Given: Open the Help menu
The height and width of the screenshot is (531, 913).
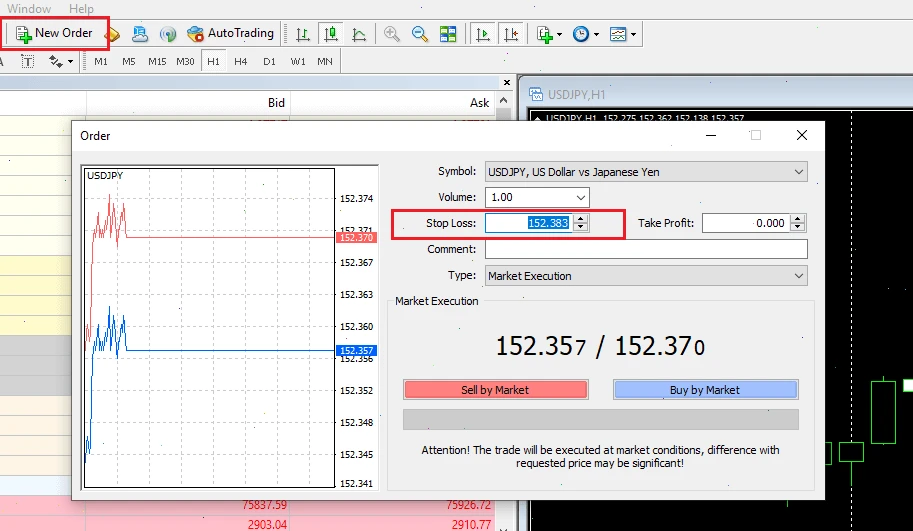Looking at the screenshot, I should (81, 9).
